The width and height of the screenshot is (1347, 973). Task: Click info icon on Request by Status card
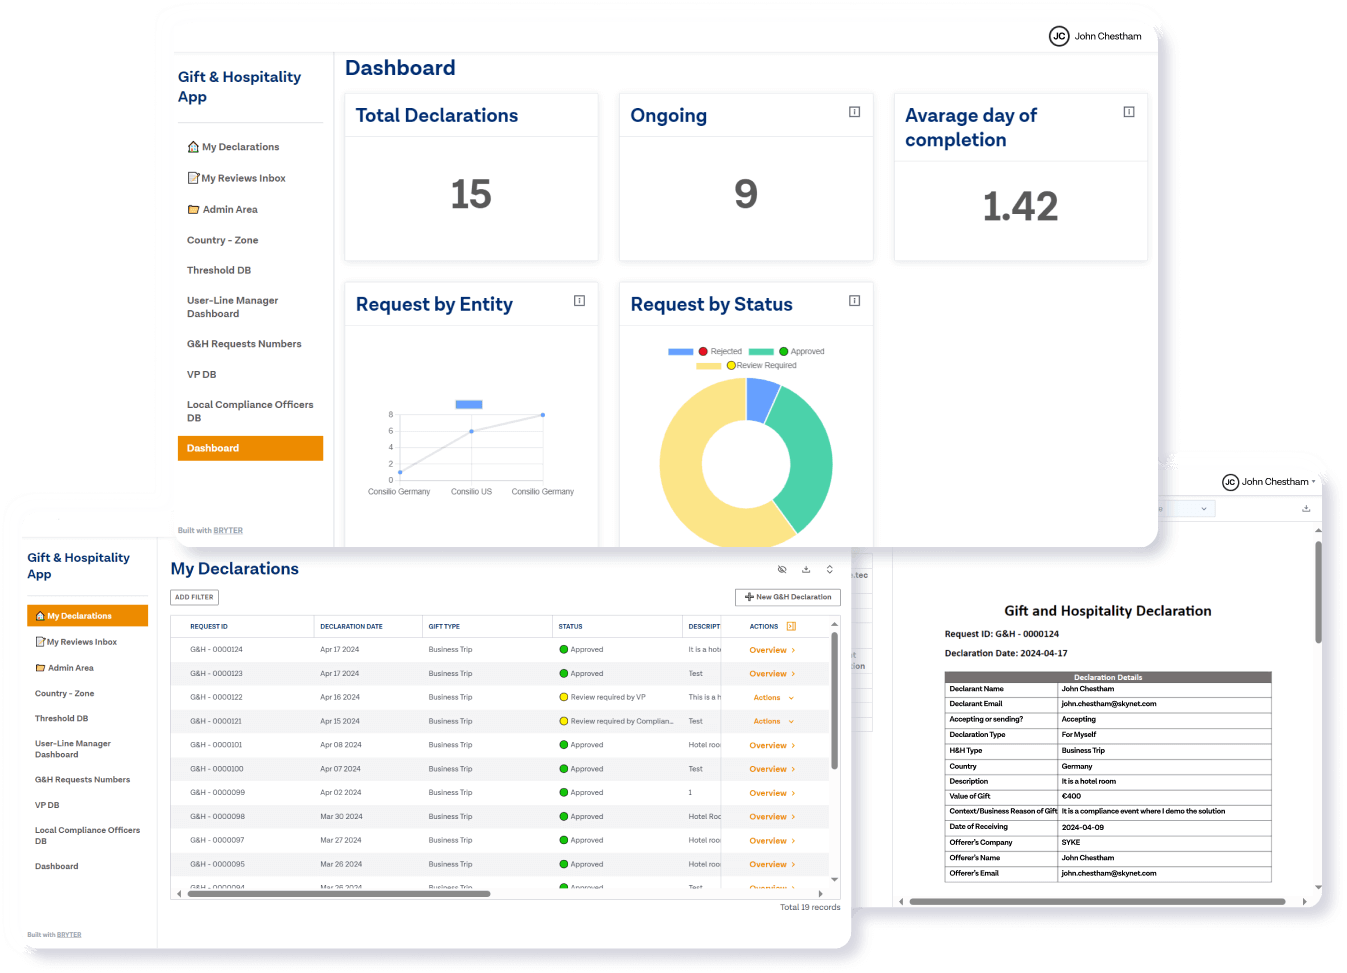click(x=854, y=301)
